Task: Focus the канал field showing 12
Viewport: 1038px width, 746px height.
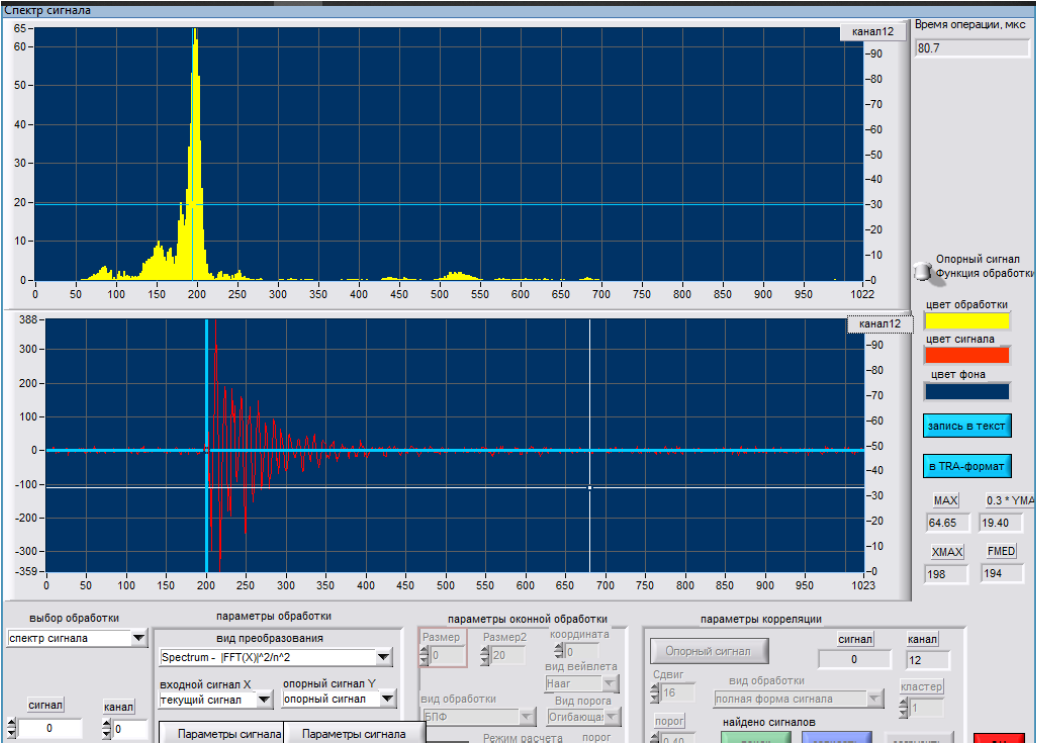Action: (926, 660)
